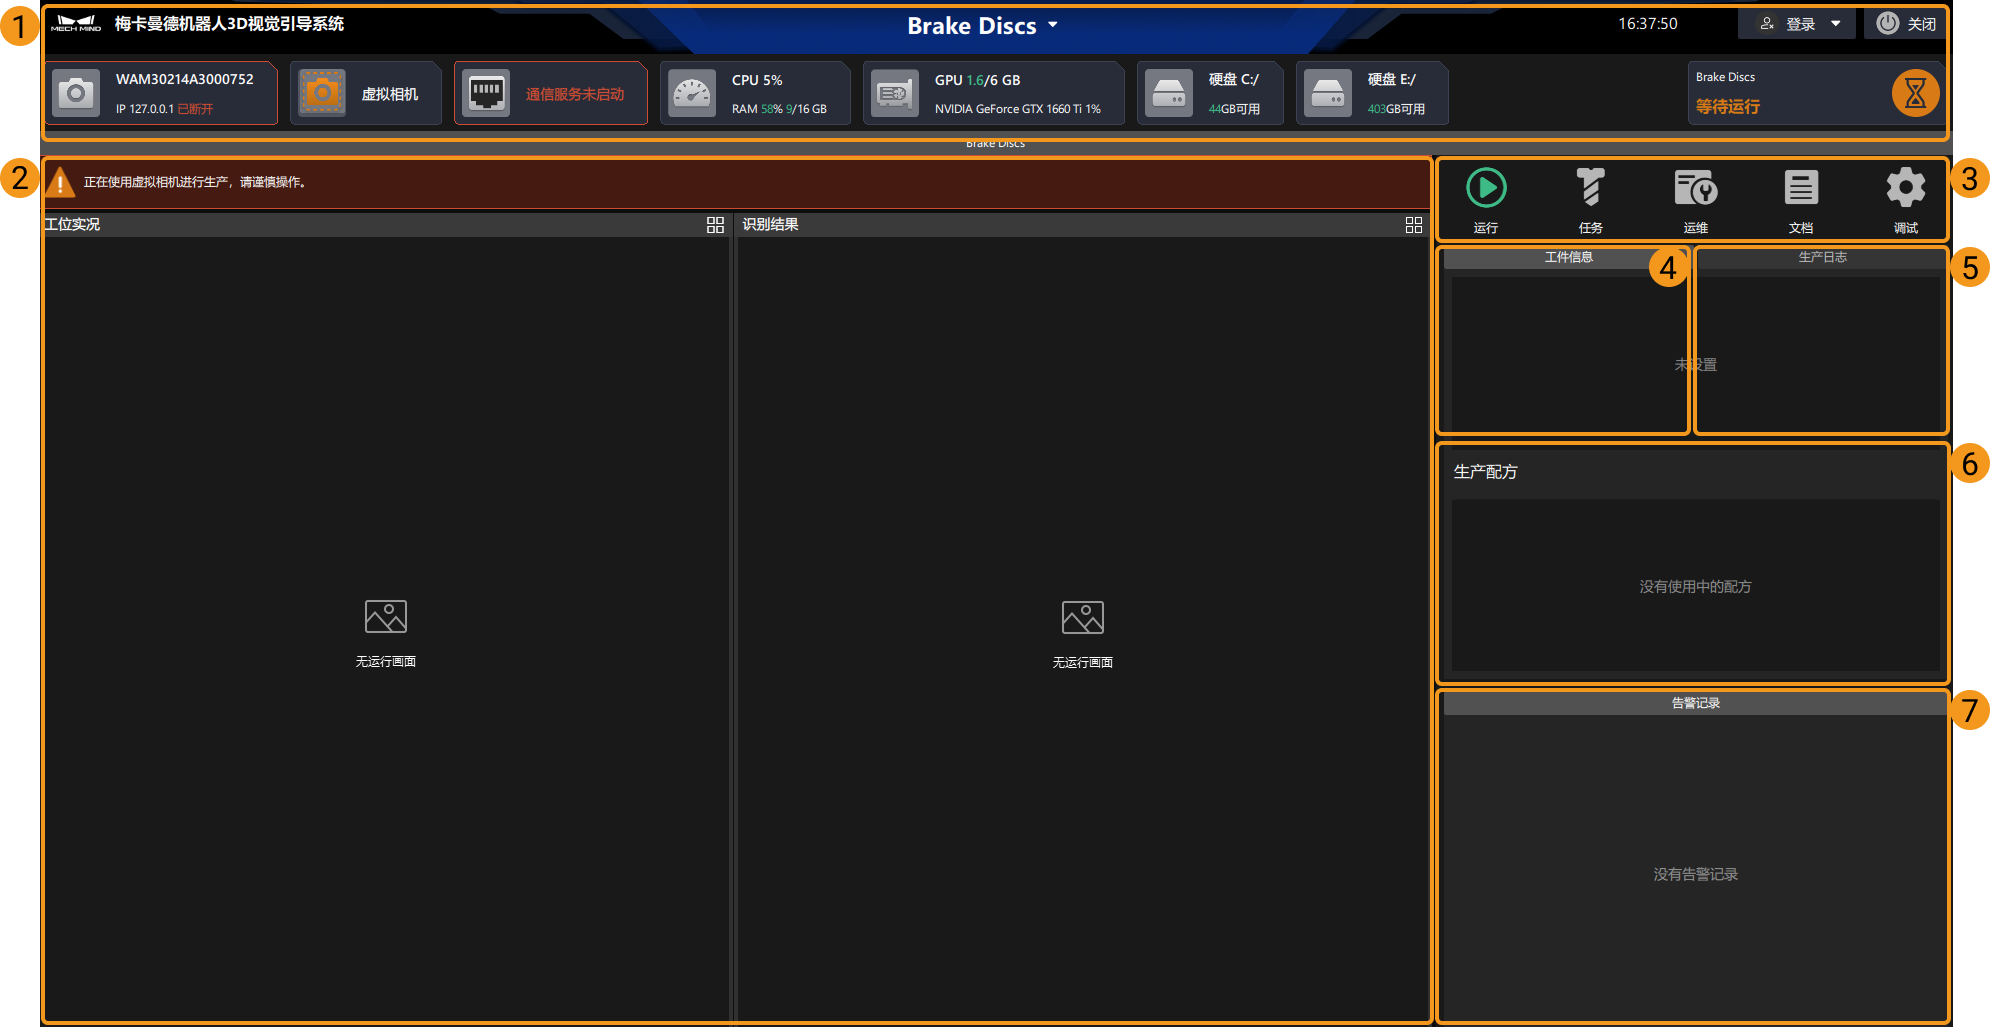Click the power icon on 关闭 button
The height and width of the screenshot is (1027, 1990).
pyautogui.click(x=1887, y=23)
